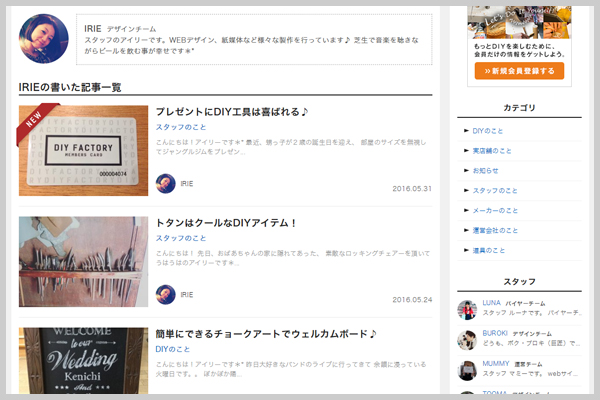Image resolution: width=600 pixels, height=400 pixels.
Task: Open IRIE's large profile avatar
Action: (x=44, y=39)
